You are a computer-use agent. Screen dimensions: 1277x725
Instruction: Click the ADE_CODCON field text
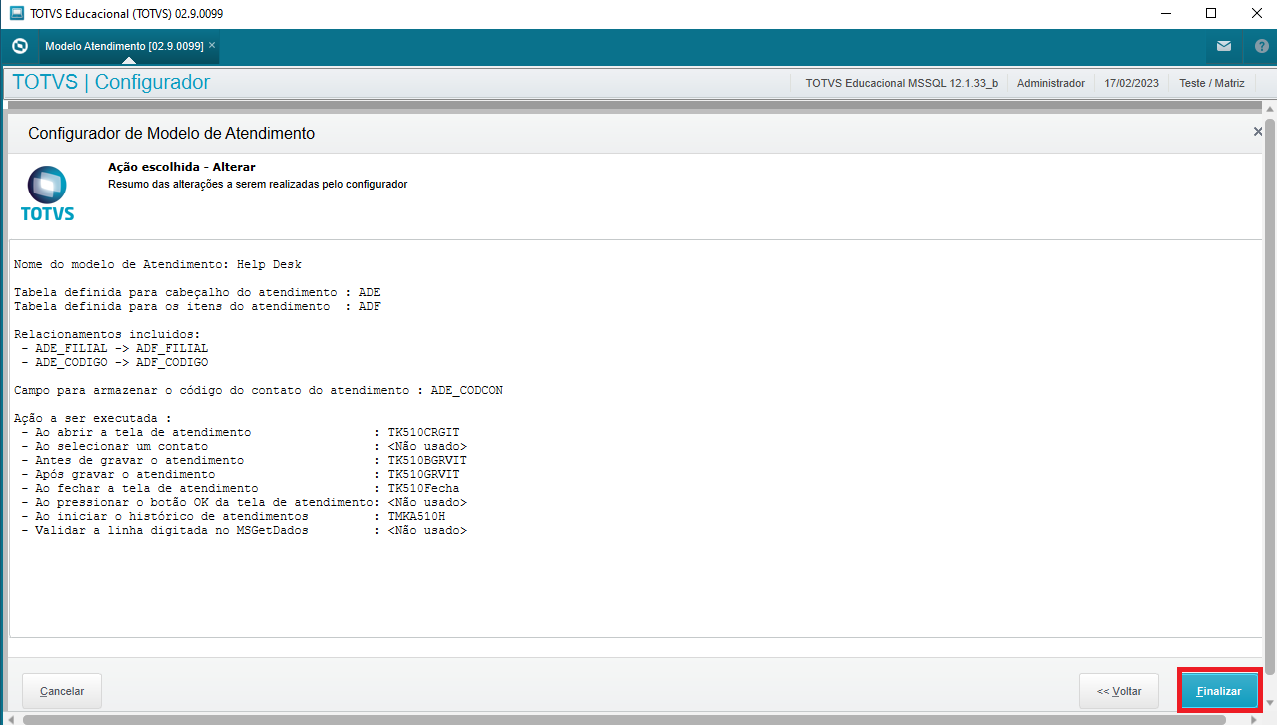[x=466, y=390]
